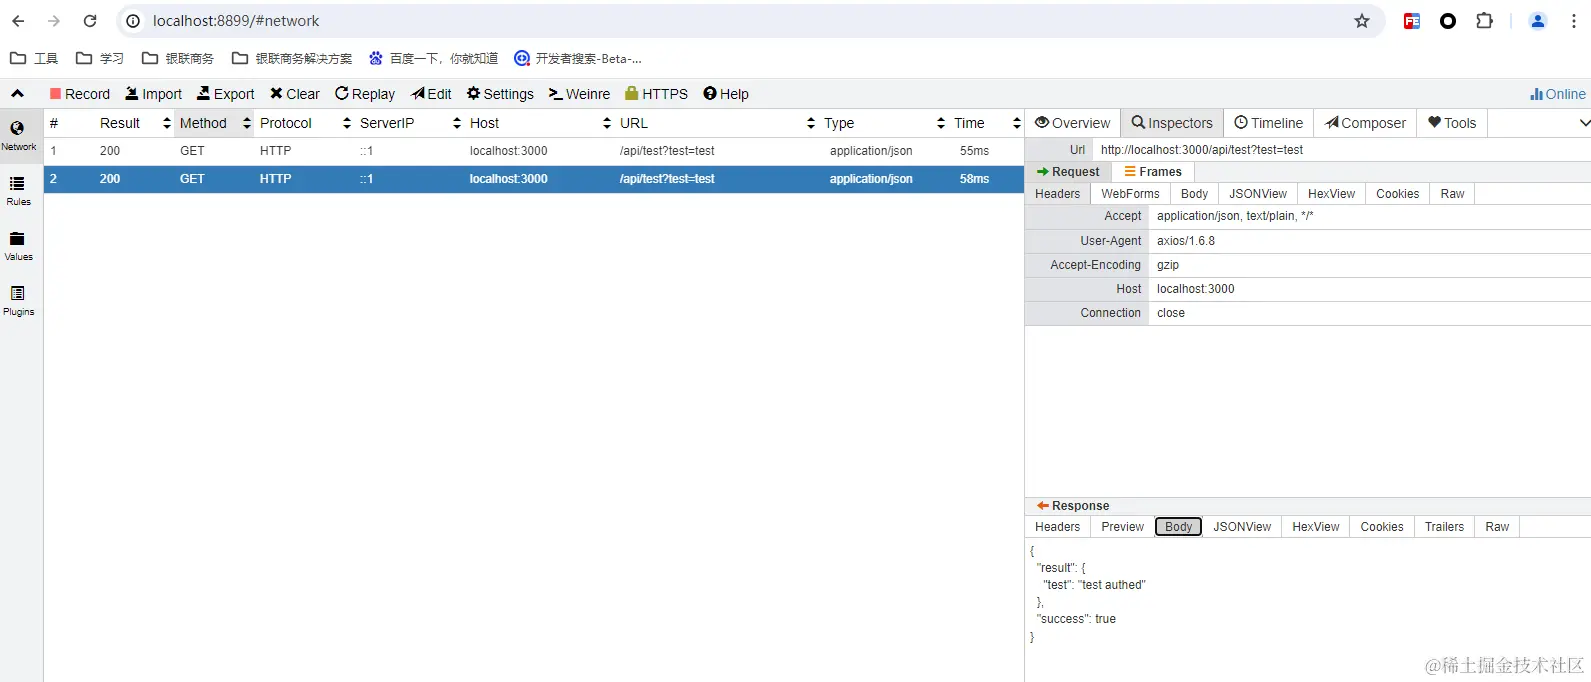Select the Request section tab

point(1068,172)
